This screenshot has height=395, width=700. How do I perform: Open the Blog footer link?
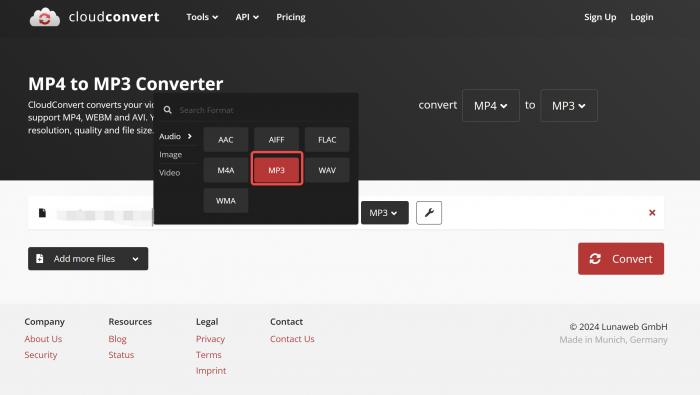pyautogui.click(x=117, y=339)
